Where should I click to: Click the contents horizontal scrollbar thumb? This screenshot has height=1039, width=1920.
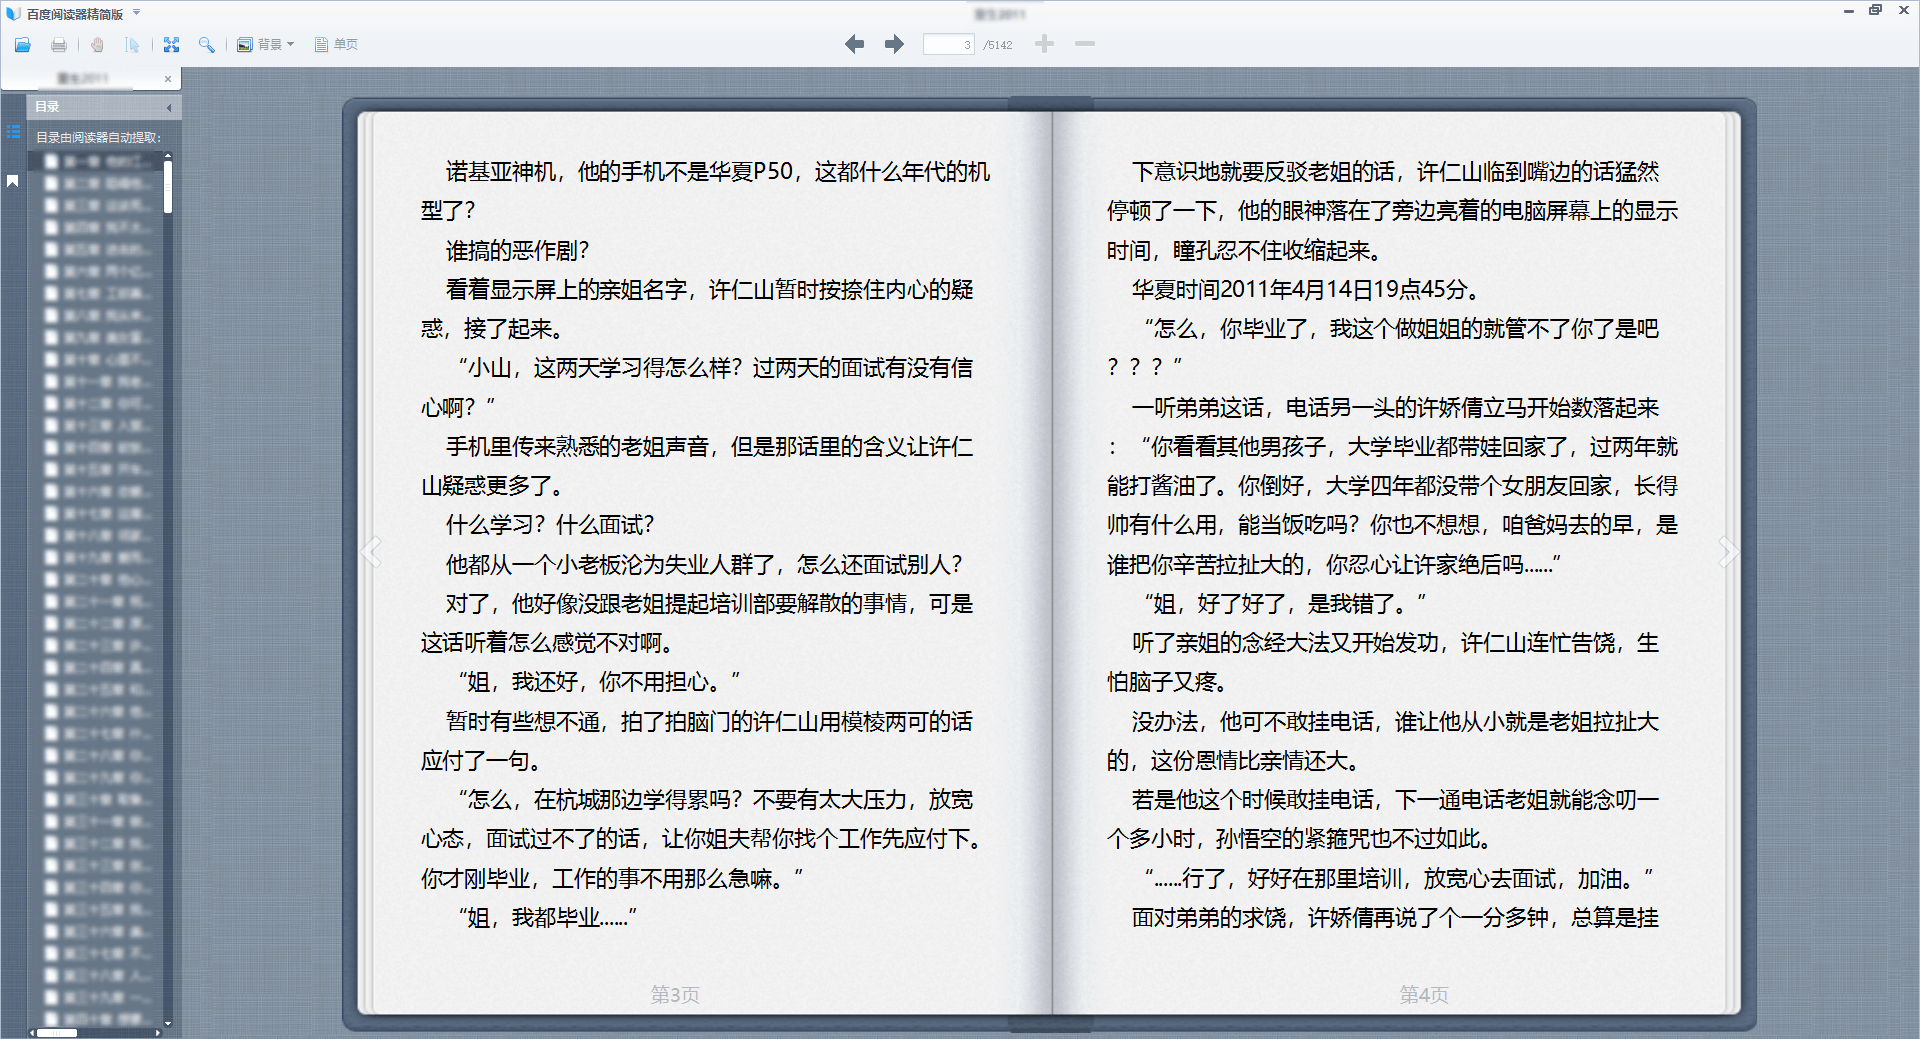click(x=57, y=1033)
